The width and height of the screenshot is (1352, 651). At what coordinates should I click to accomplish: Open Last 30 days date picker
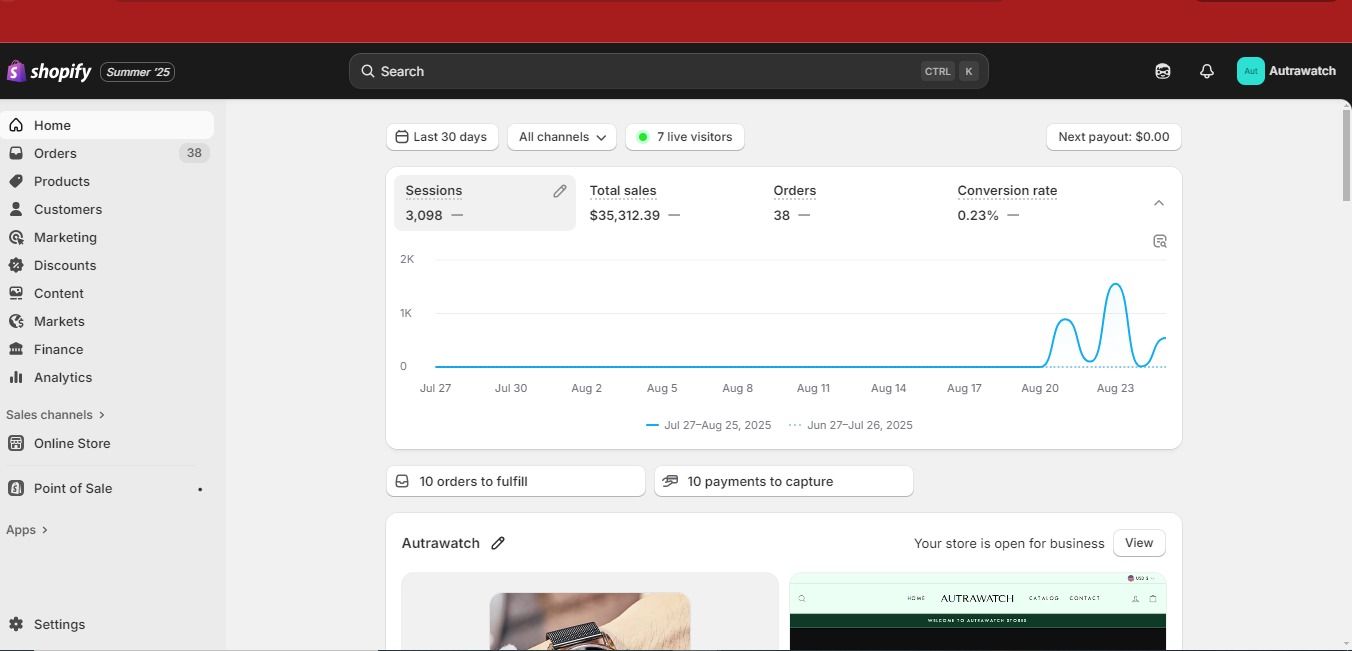[442, 137]
